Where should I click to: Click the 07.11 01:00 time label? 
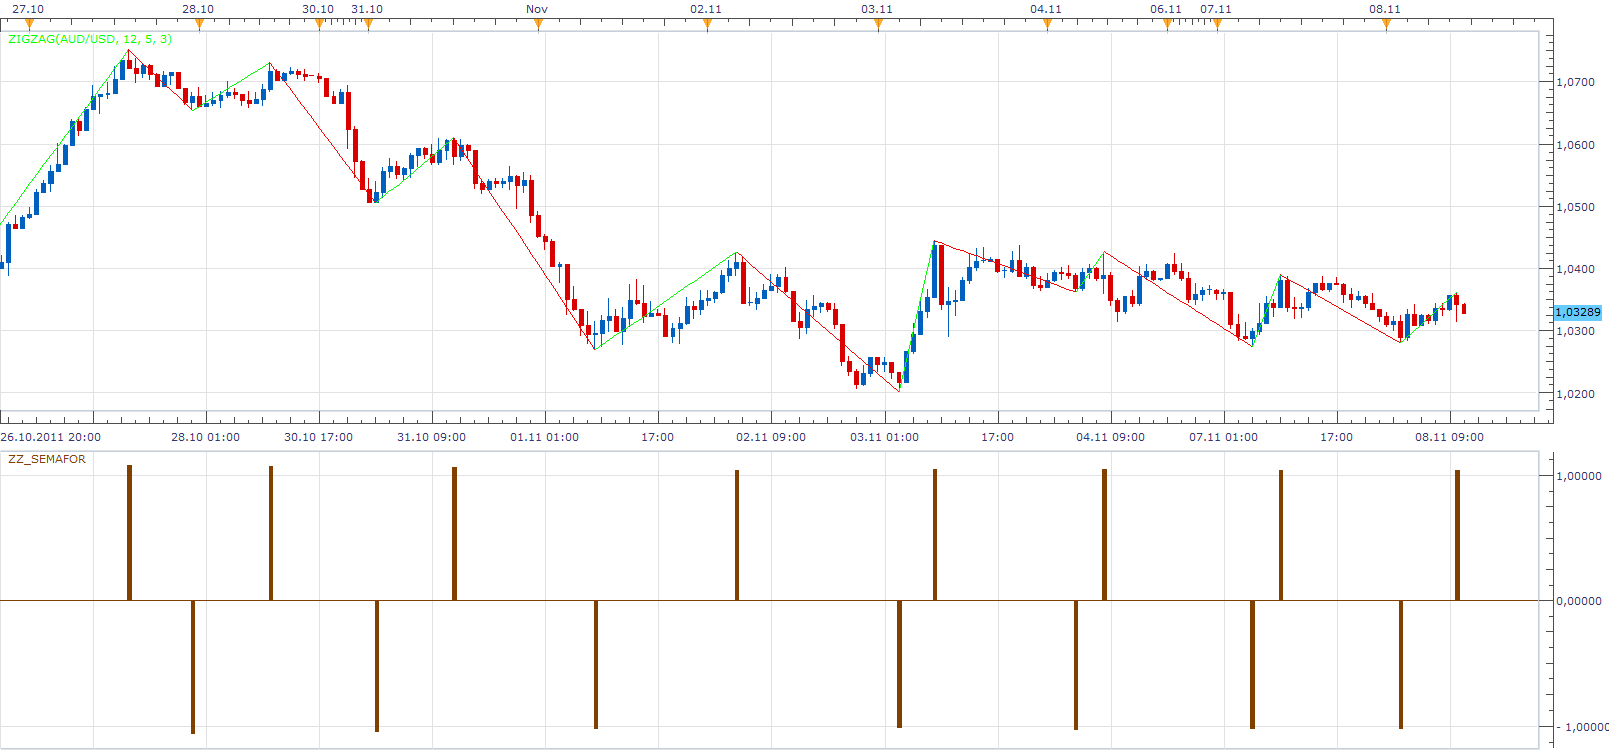(1223, 437)
